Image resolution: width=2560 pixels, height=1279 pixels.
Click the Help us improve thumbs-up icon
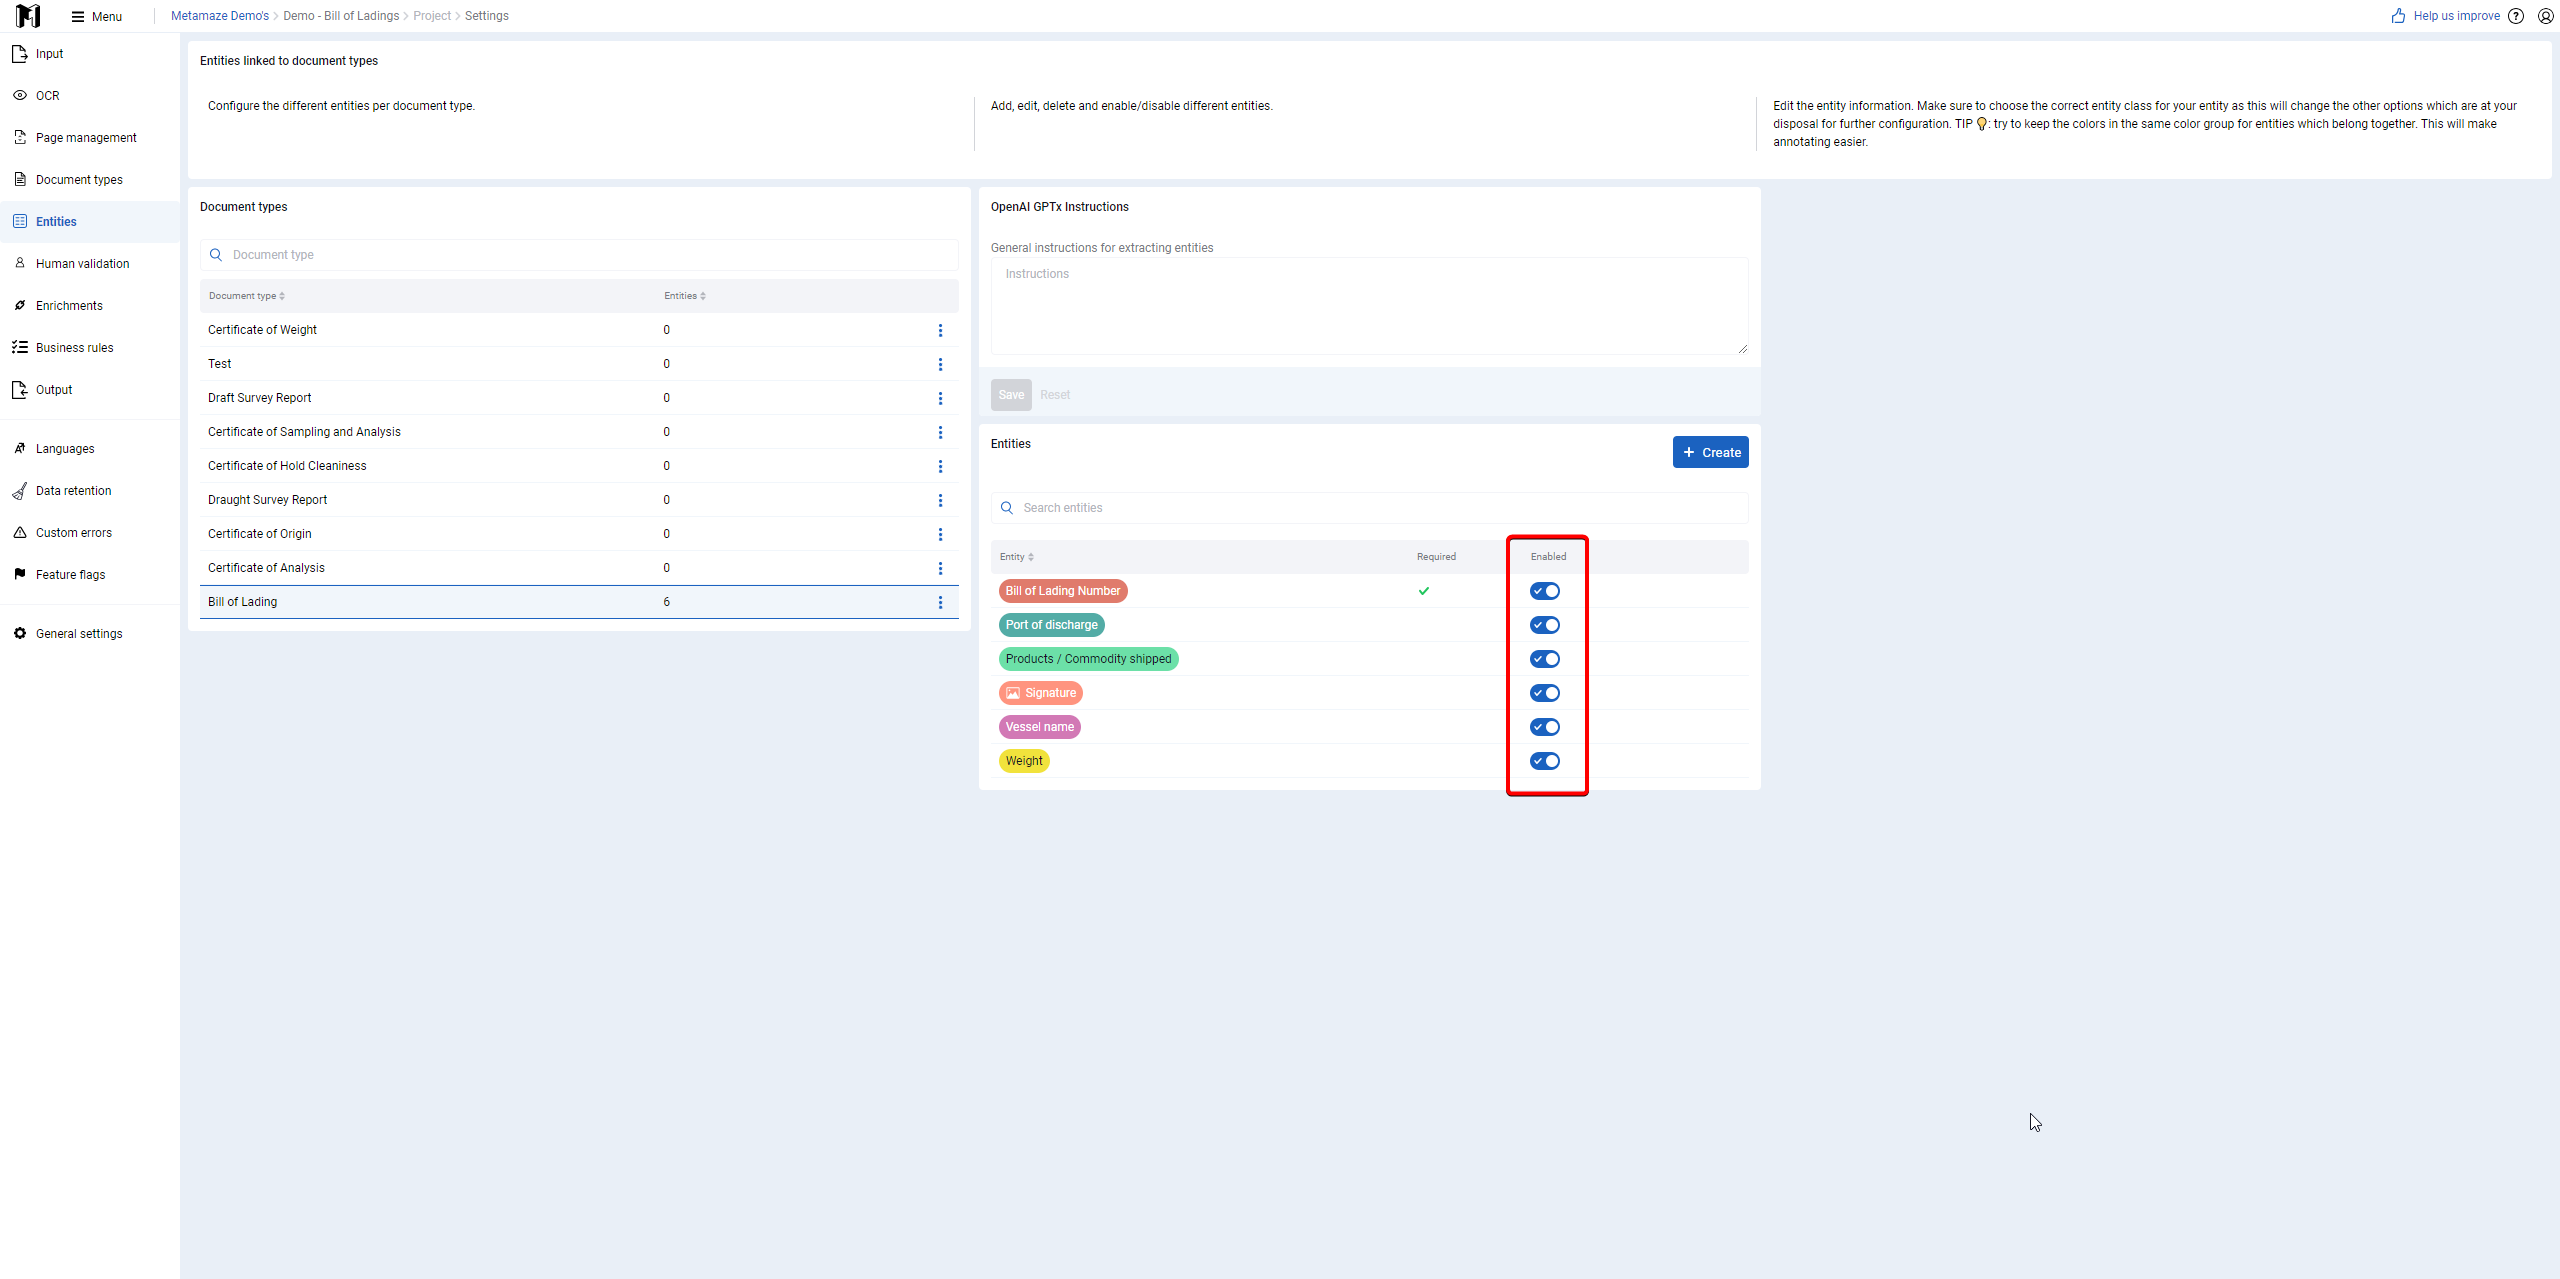pos(2398,16)
